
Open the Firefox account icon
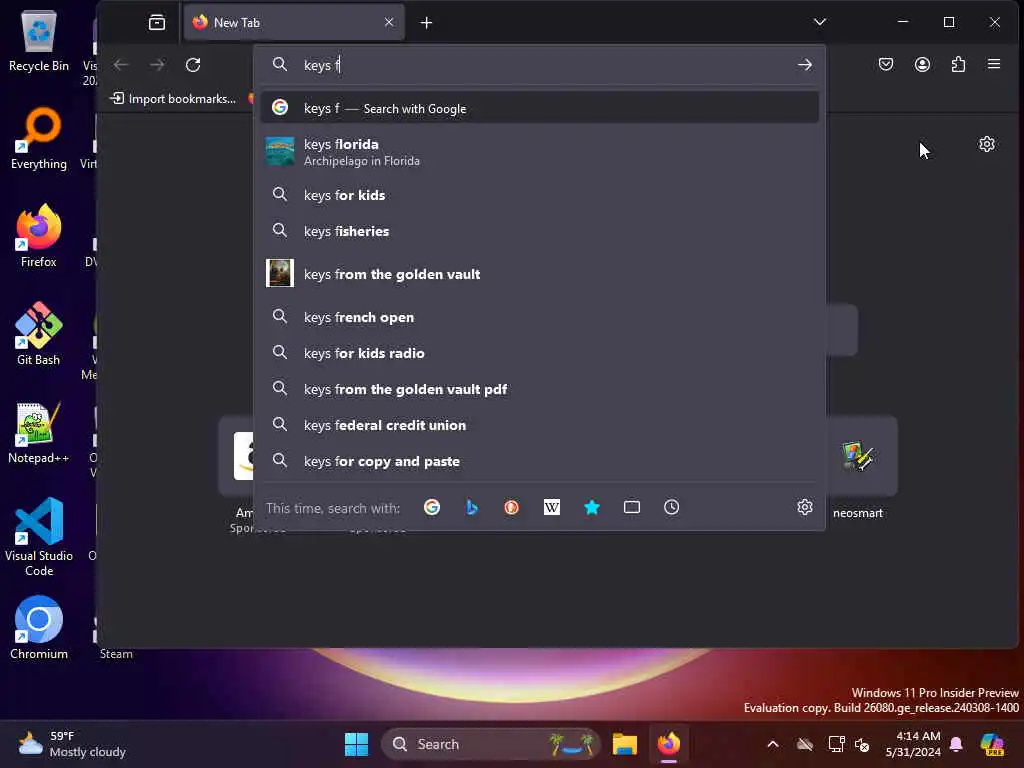click(x=922, y=64)
